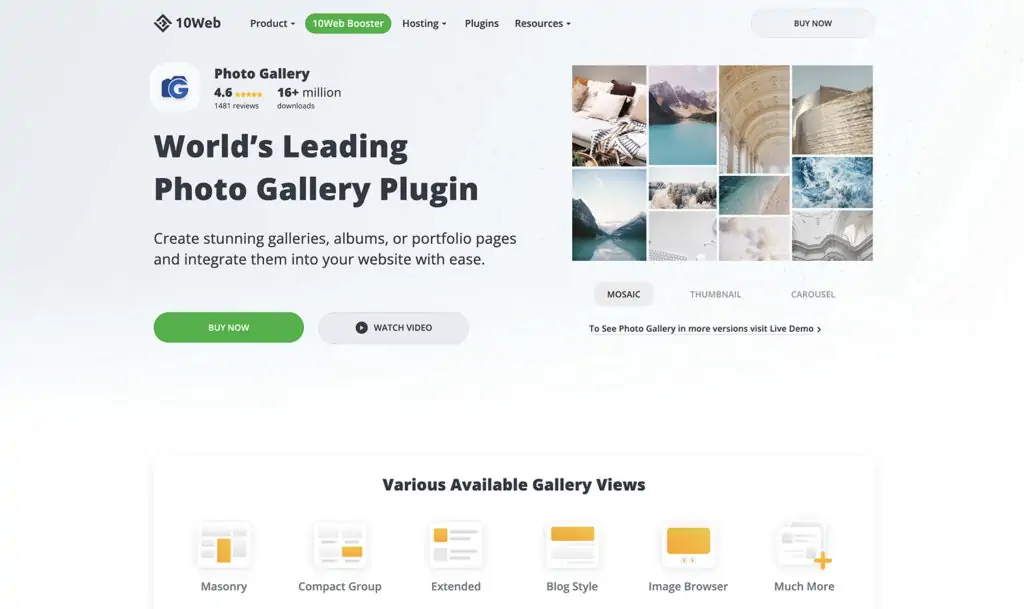Image resolution: width=1024 pixels, height=609 pixels.
Task: Click the Much More plus icon
Action: 823,560
